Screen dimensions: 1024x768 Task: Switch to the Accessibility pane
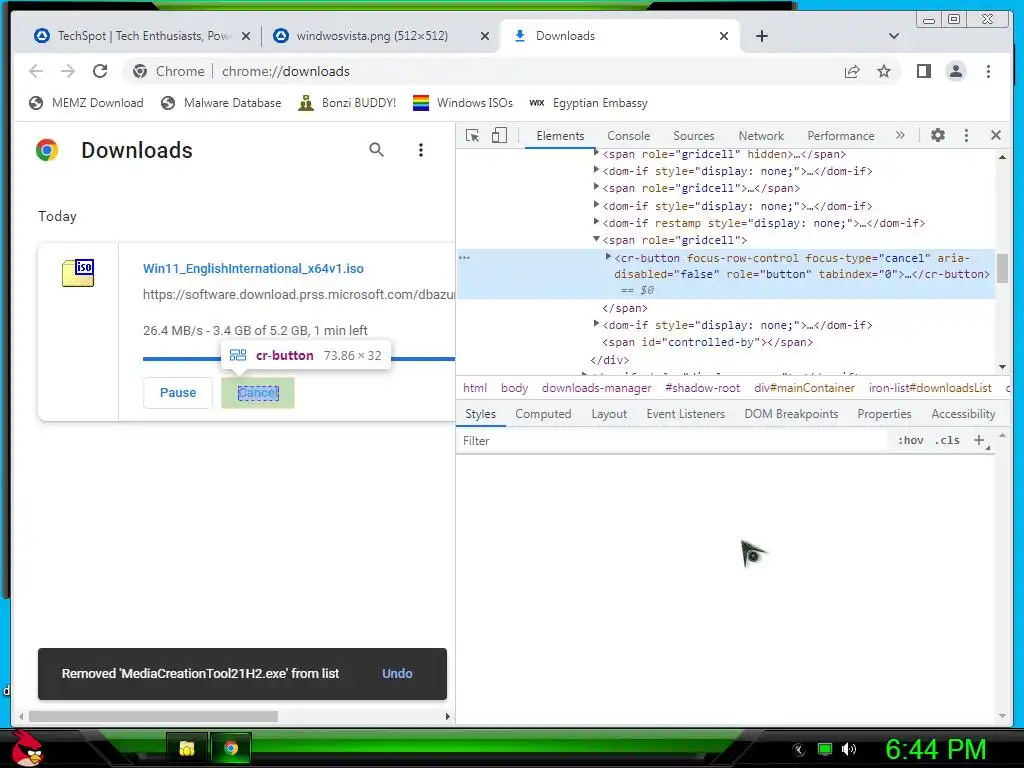click(963, 414)
